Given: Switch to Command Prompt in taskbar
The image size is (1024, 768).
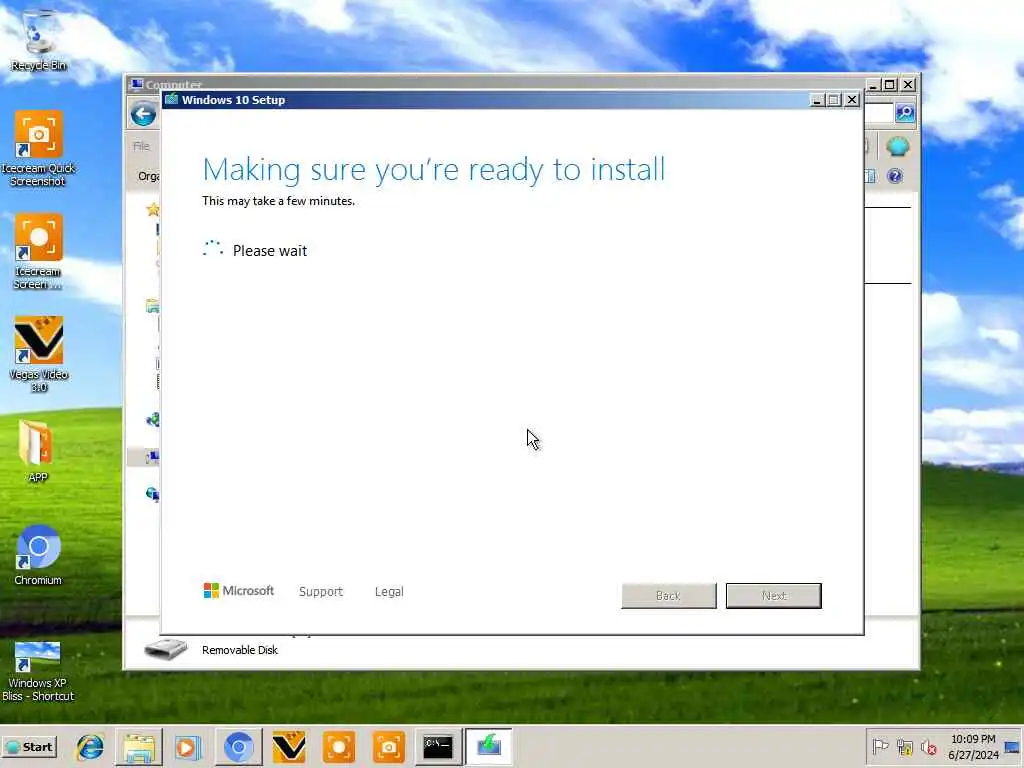Looking at the screenshot, I should tap(438, 746).
